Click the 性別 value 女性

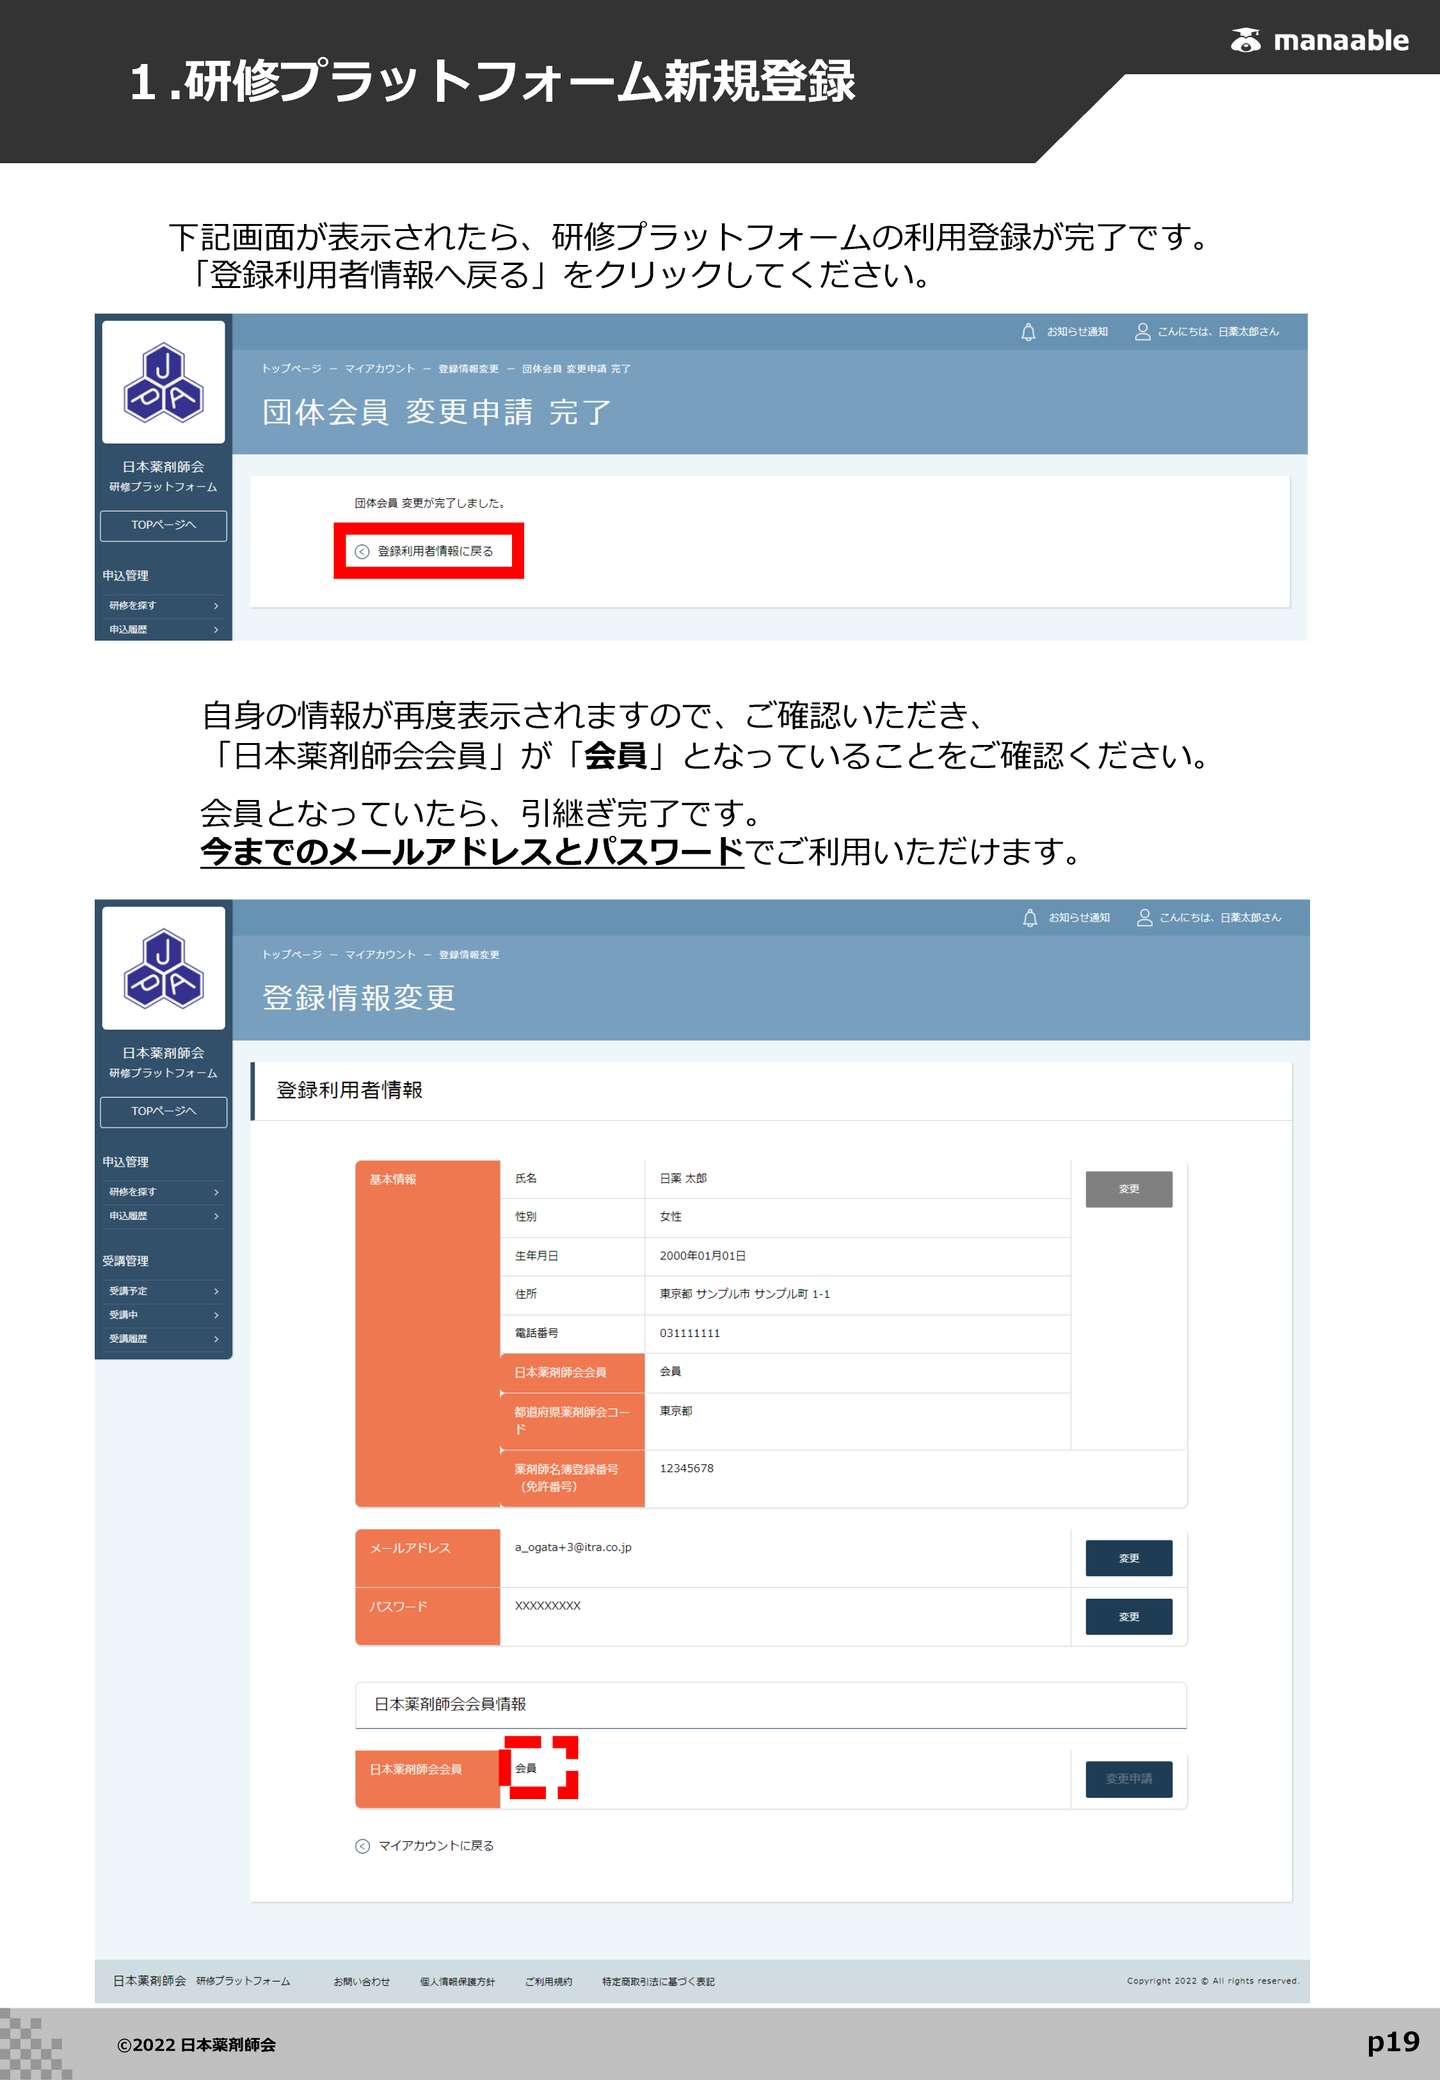click(x=671, y=1217)
